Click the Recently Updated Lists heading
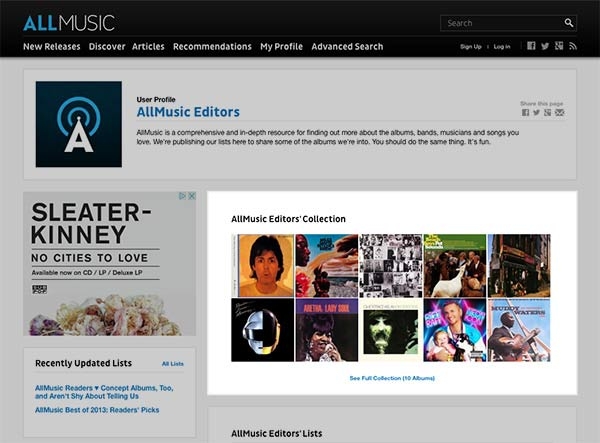 83,363
